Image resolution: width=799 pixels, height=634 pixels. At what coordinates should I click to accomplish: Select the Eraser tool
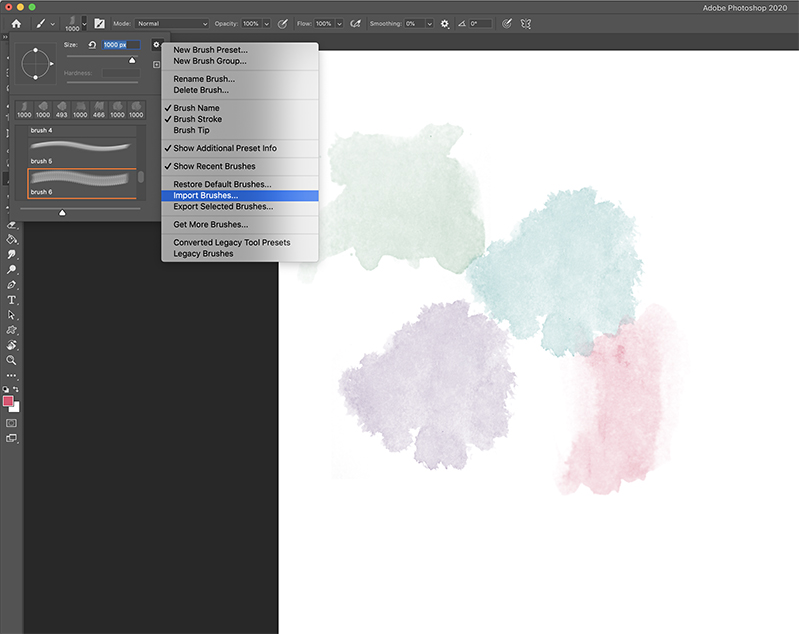click(x=12, y=225)
